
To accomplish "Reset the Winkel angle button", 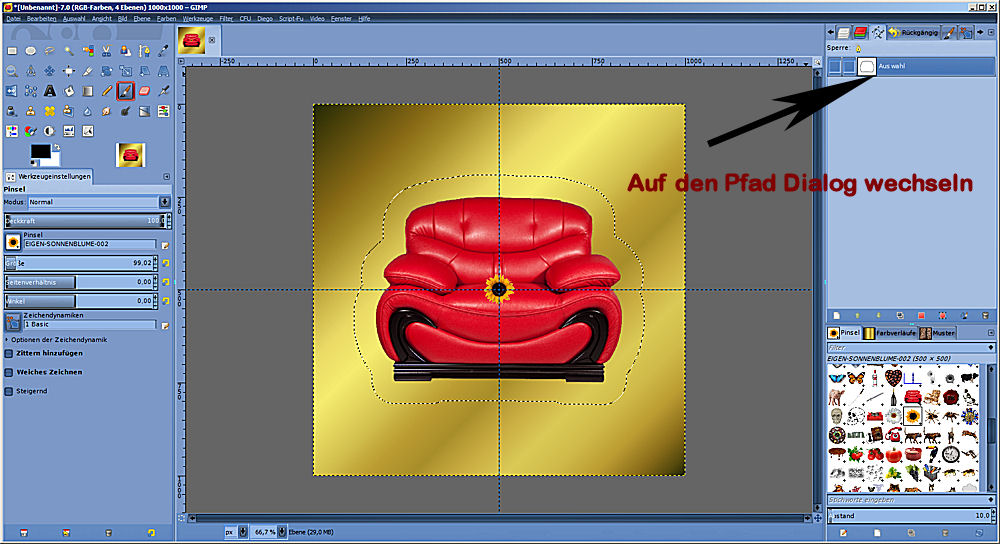I will coord(166,301).
